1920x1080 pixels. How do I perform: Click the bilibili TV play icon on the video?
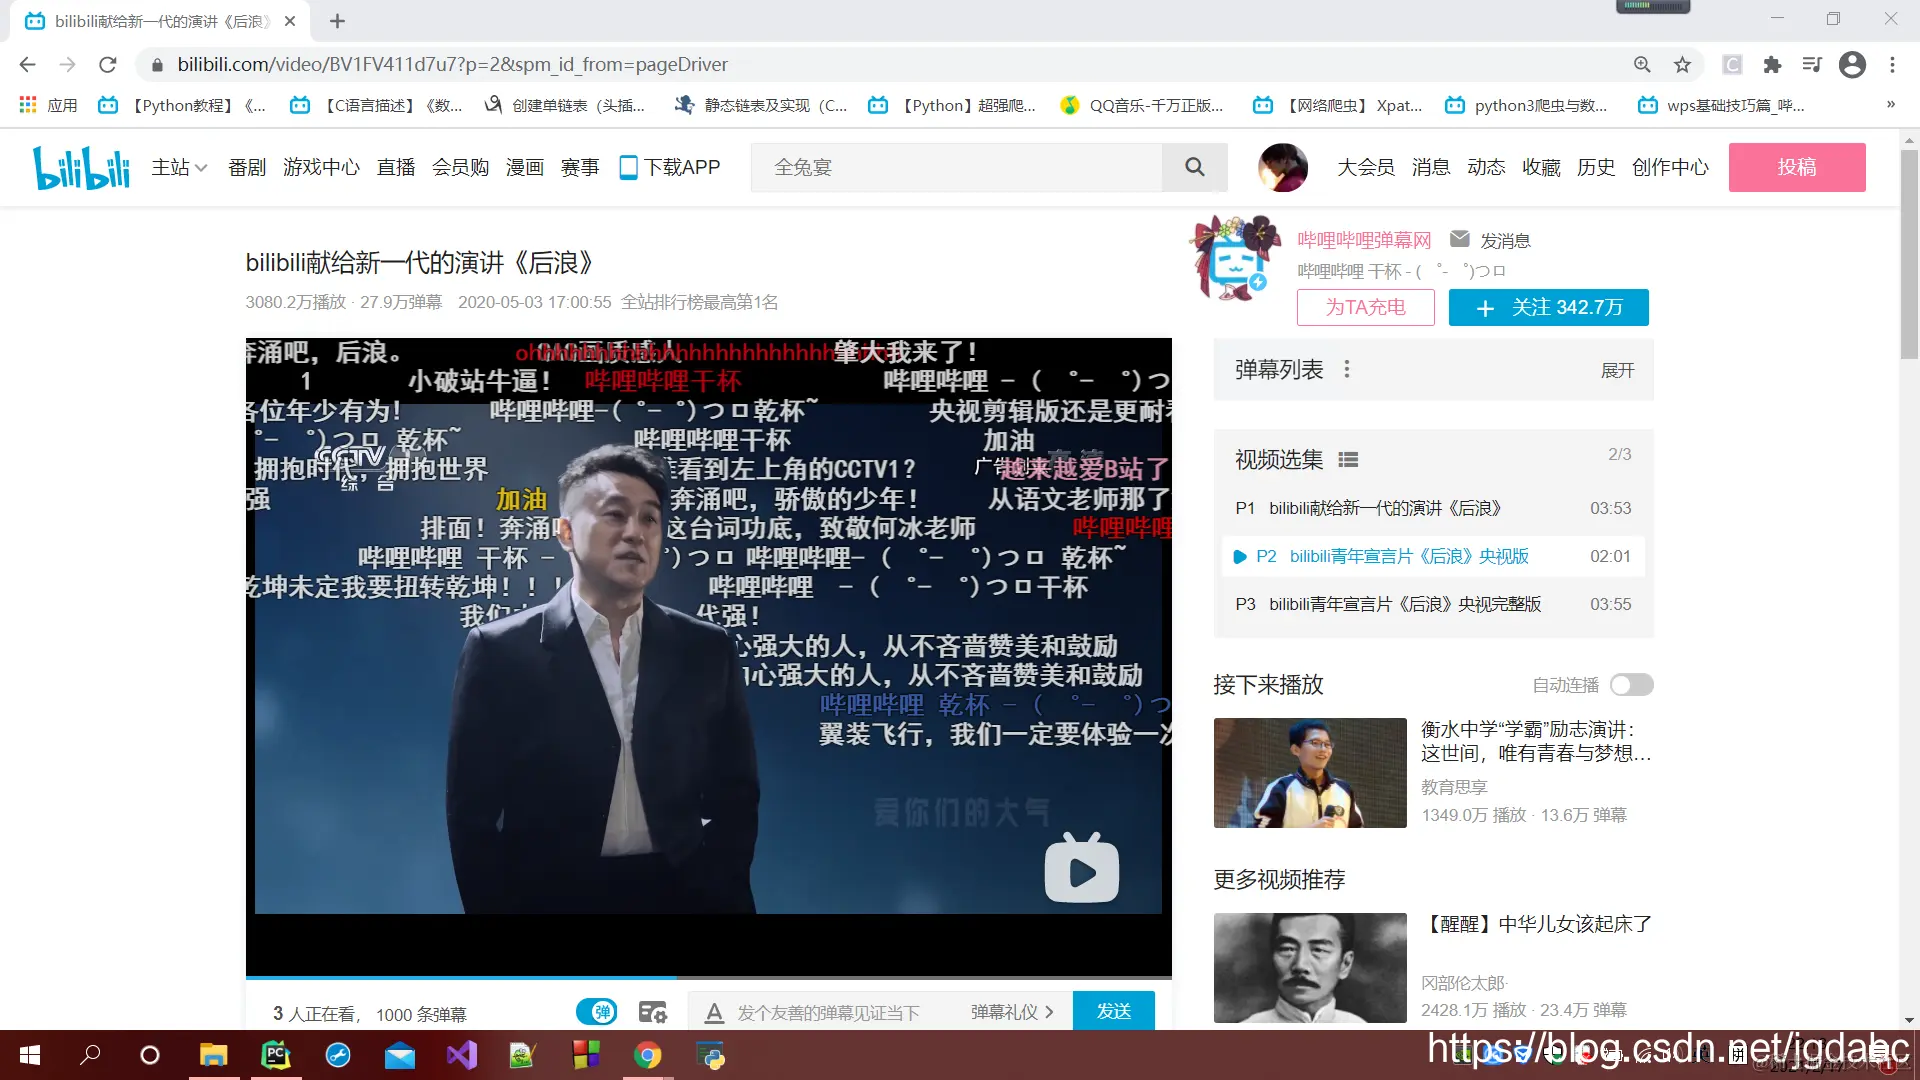pyautogui.click(x=1081, y=869)
